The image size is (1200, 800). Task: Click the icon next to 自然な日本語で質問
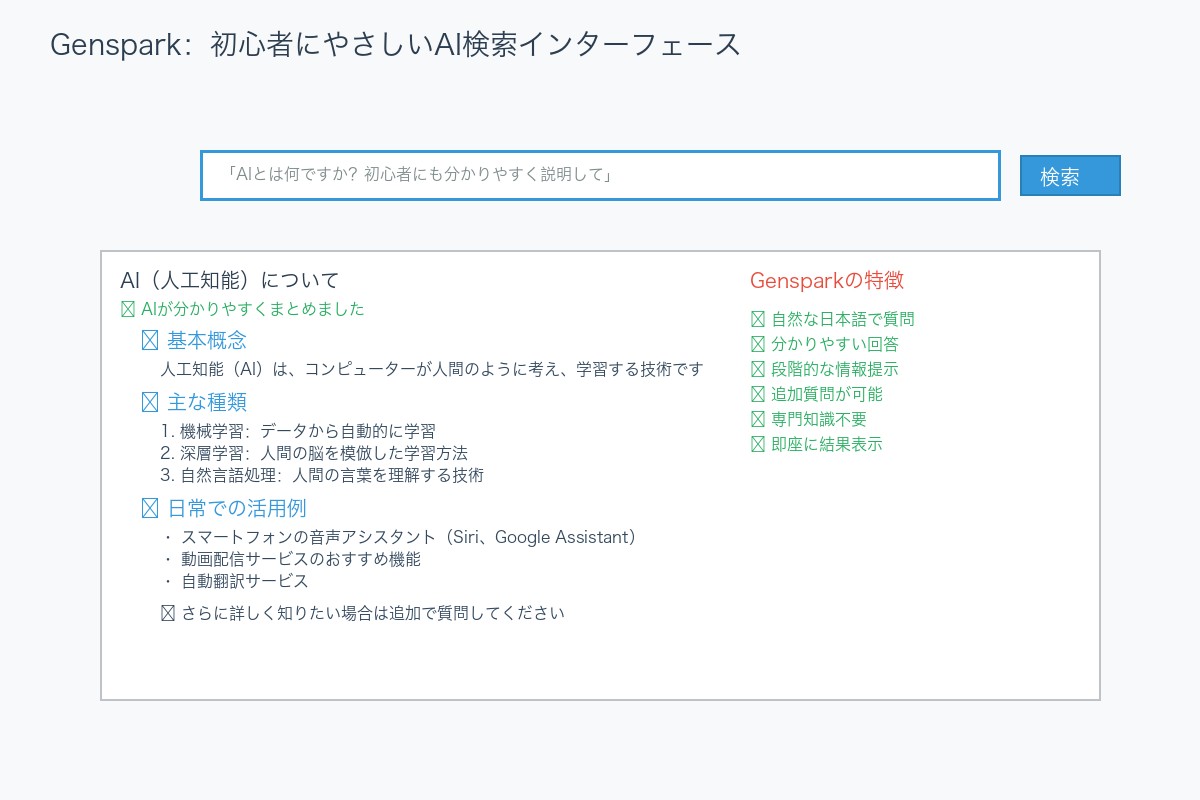click(757, 320)
